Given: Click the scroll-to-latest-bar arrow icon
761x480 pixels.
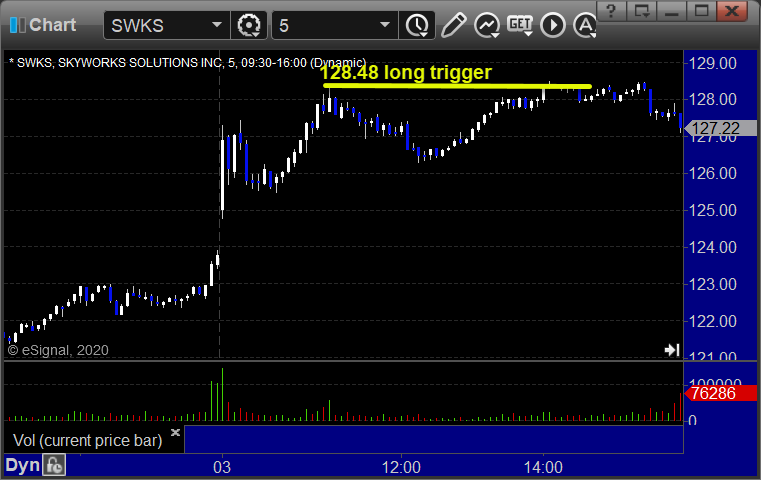Looking at the screenshot, I should [672, 350].
